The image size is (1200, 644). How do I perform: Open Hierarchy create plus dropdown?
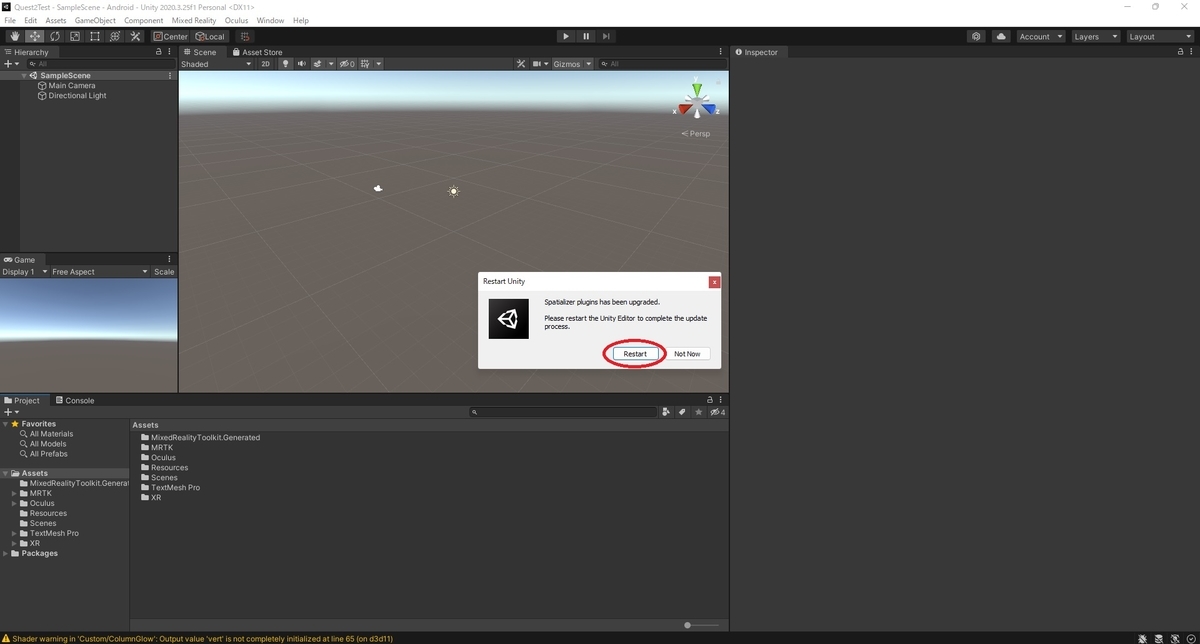[12, 64]
